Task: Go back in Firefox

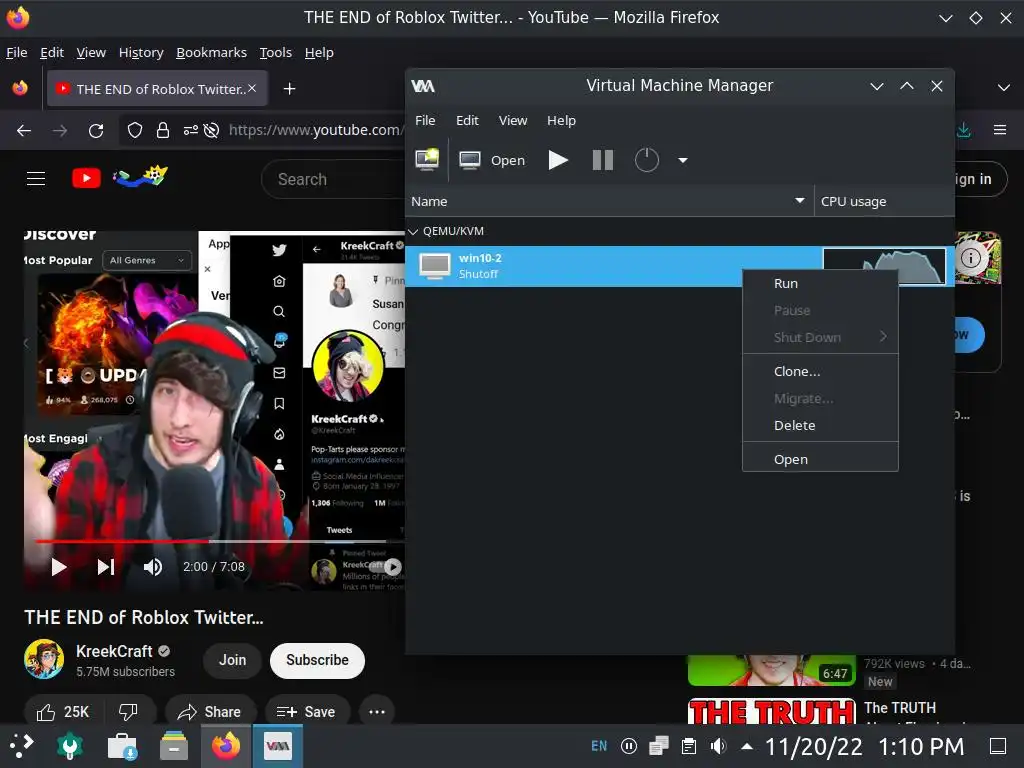Action: point(24,131)
